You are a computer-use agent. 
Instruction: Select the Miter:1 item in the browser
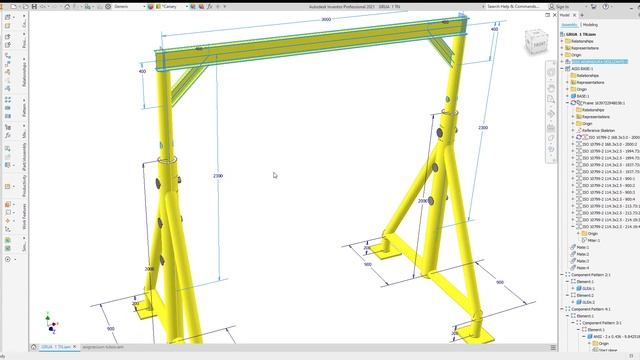(593, 240)
